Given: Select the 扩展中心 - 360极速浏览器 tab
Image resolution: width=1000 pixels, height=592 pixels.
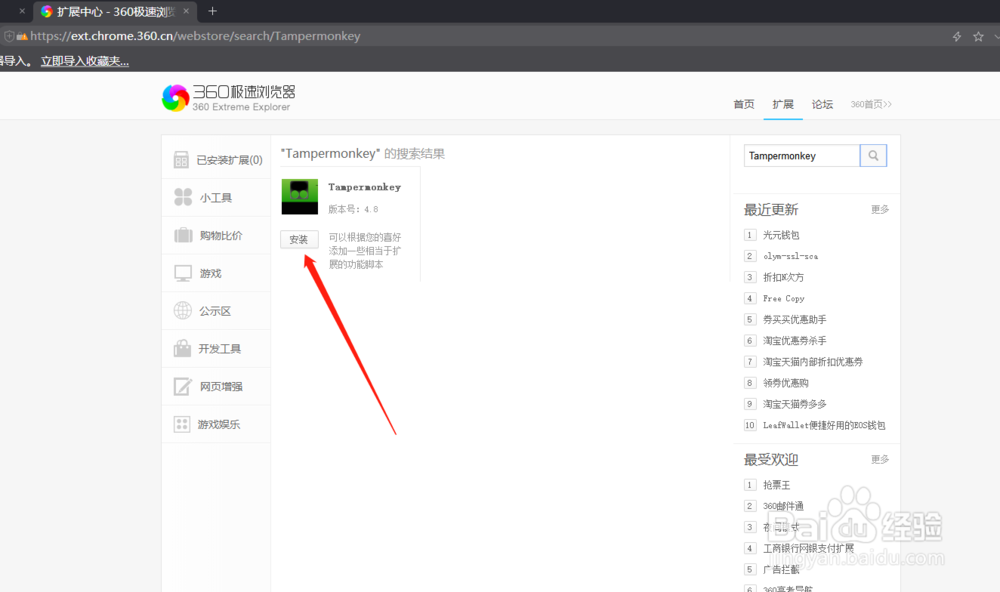Looking at the screenshot, I should click(115, 11).
